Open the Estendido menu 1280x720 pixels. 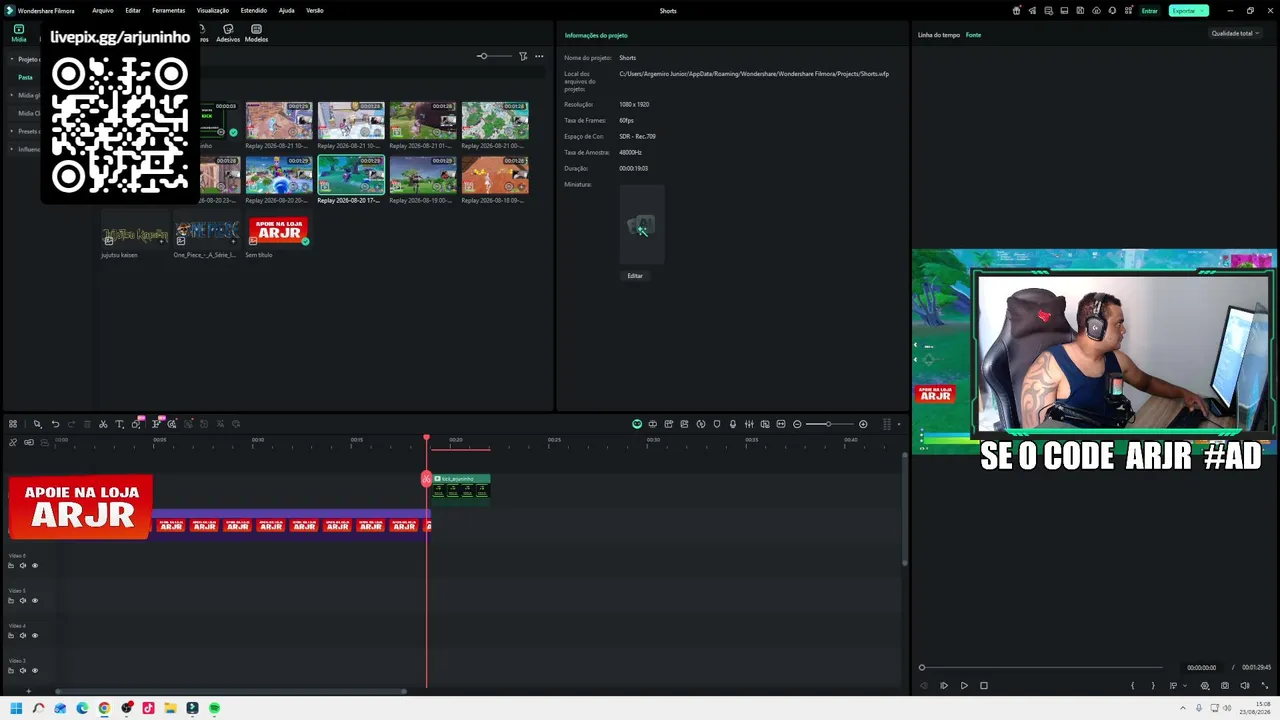[x=254, y=10]
